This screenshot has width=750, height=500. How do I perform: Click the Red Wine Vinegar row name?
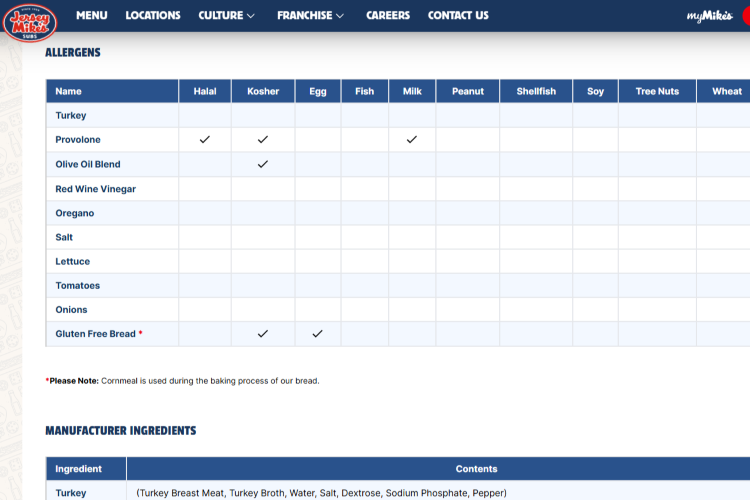(96, 189)
